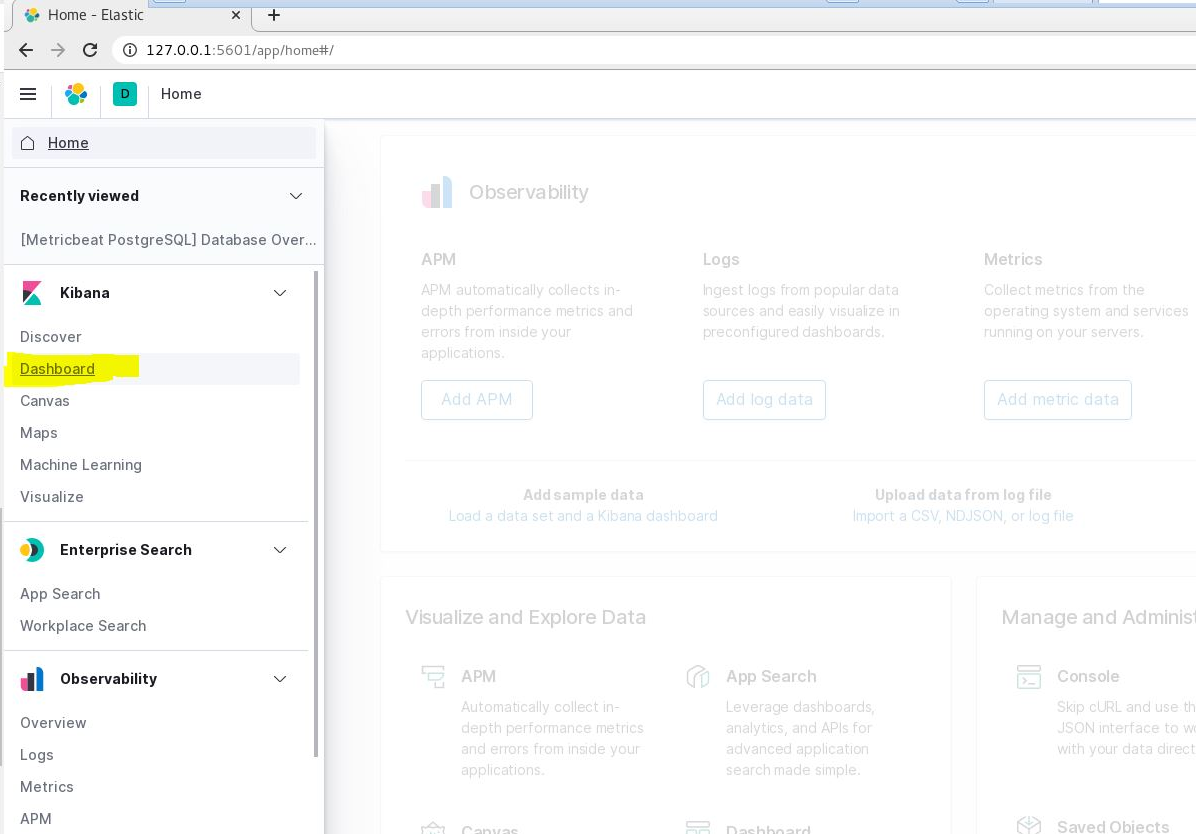Open Machine Learning in sidebar
Image resolution: width=1196 pixels, height=834 pixels.
point(81,465)
